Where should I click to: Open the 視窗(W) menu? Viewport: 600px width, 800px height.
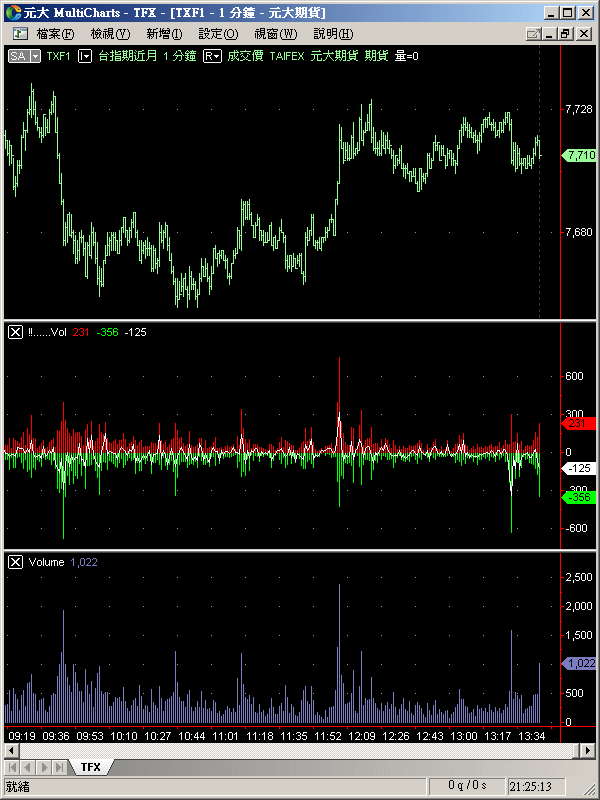click(x=276, y=34)
